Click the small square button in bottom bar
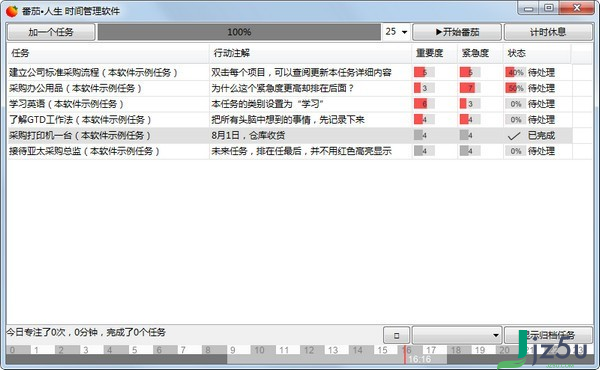 click(x=396, y=335)
